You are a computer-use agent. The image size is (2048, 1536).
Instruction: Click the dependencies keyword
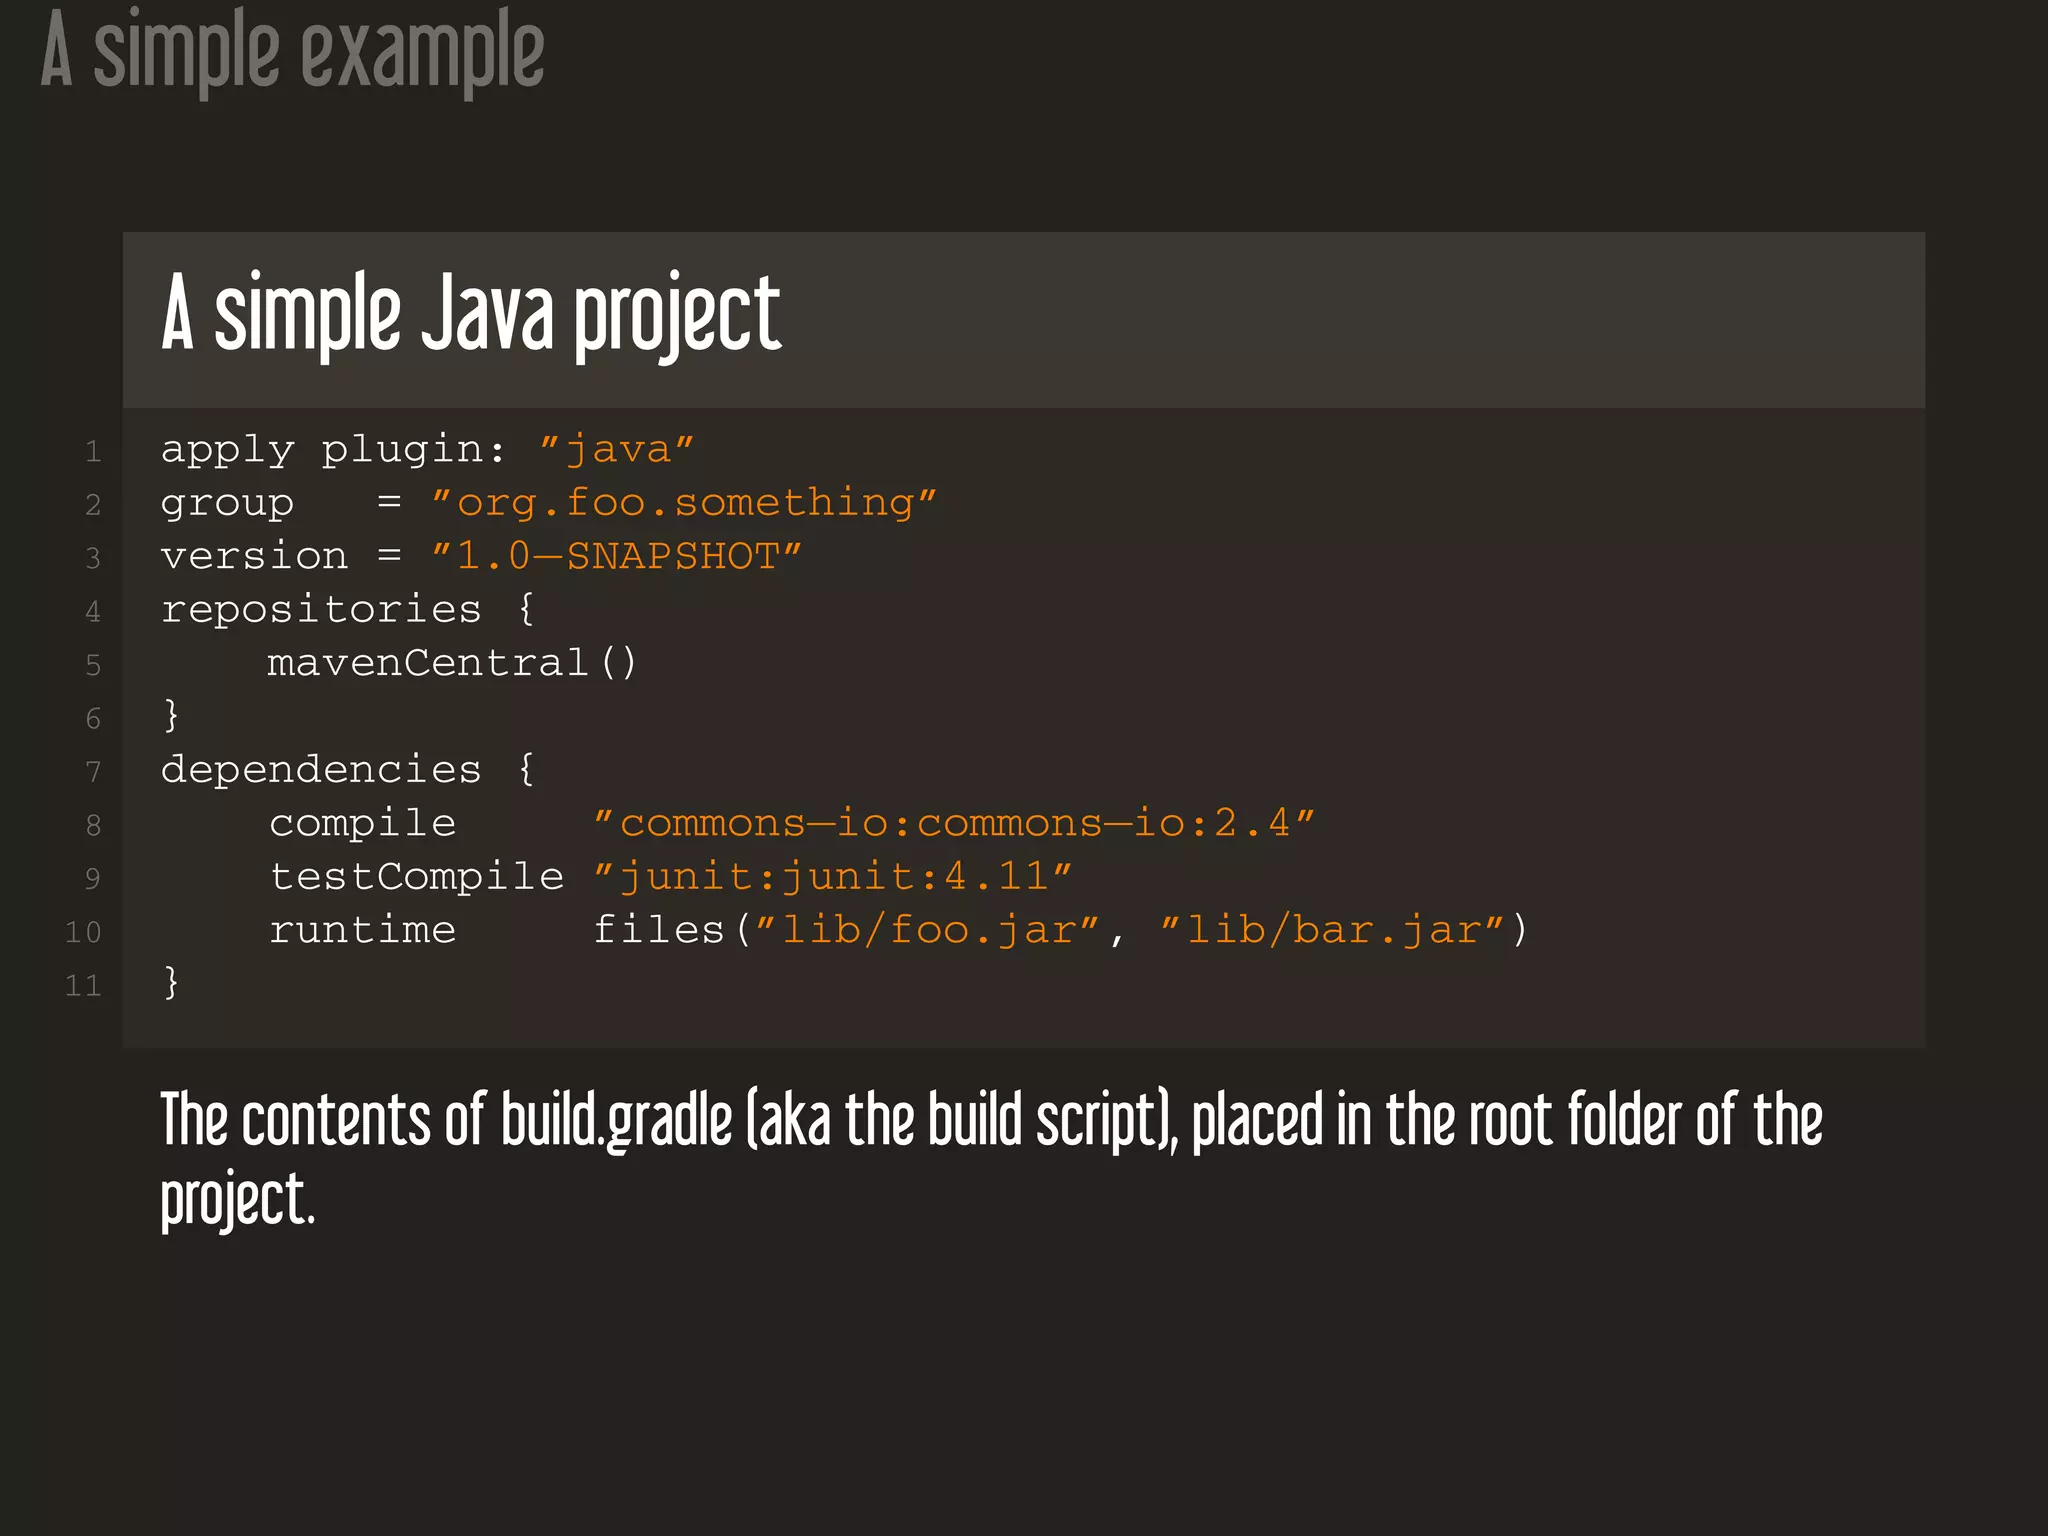coord(321,769)
